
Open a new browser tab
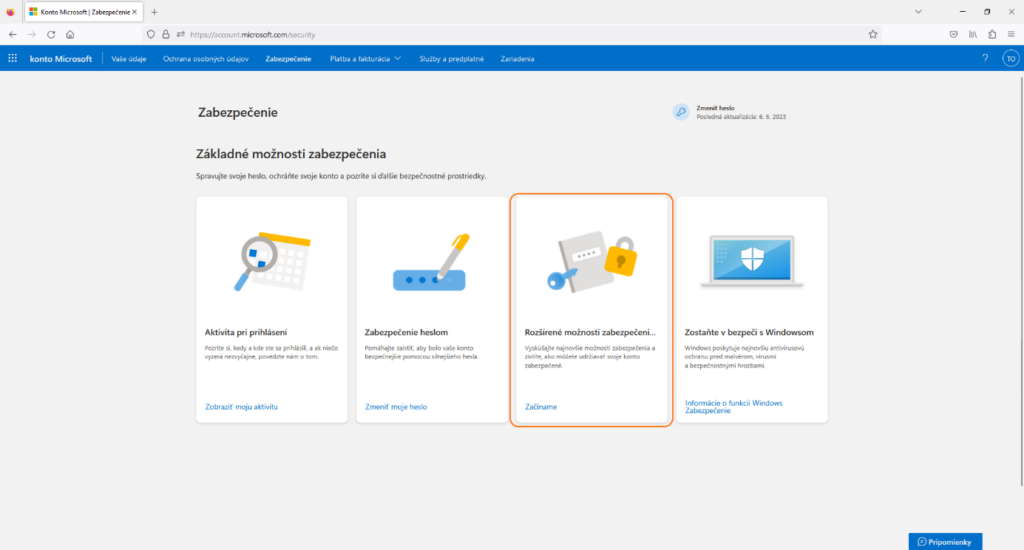(154, 12)
